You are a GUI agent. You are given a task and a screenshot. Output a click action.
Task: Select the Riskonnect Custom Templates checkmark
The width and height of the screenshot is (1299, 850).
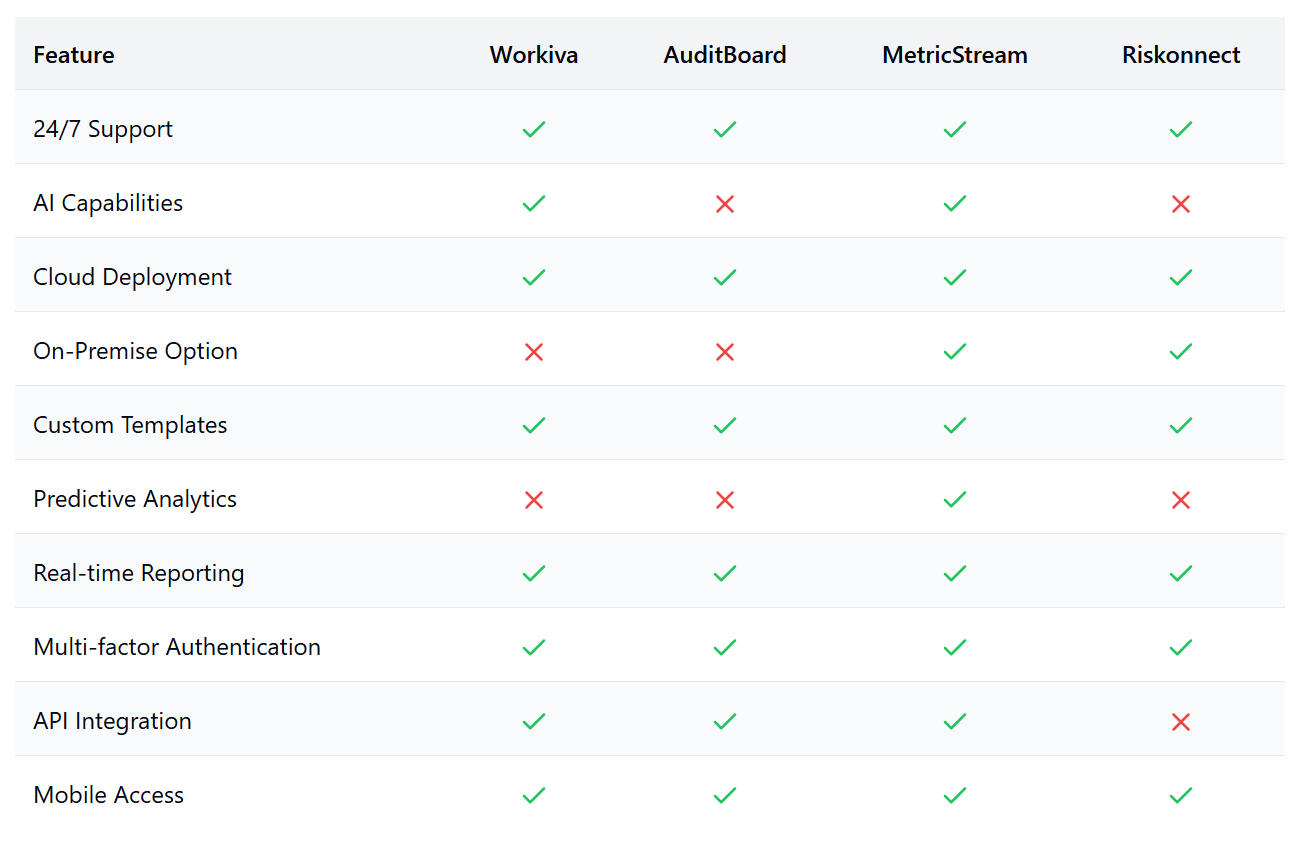tap(1180, 425)
